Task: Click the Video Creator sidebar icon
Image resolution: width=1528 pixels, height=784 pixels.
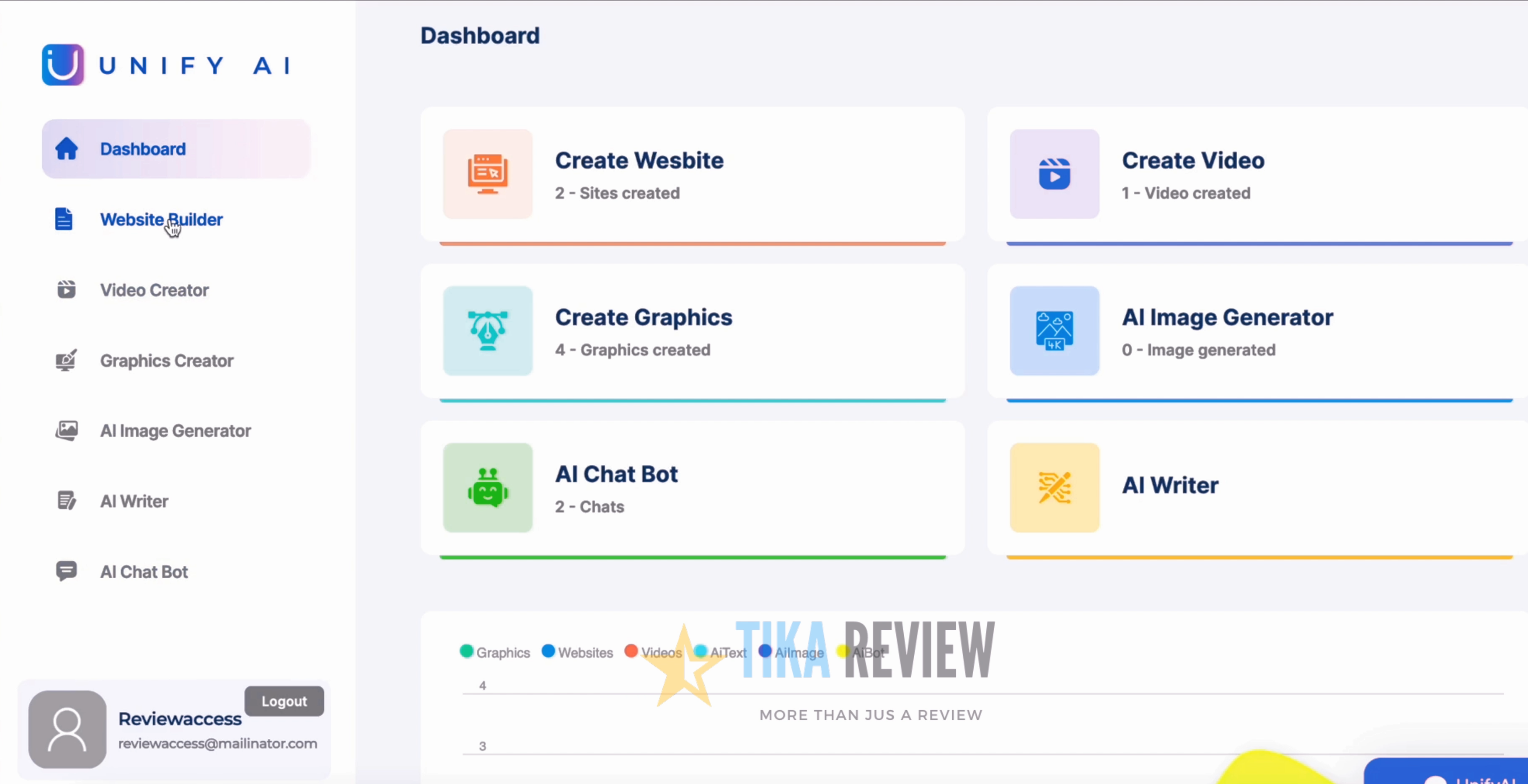Action: 65,290
